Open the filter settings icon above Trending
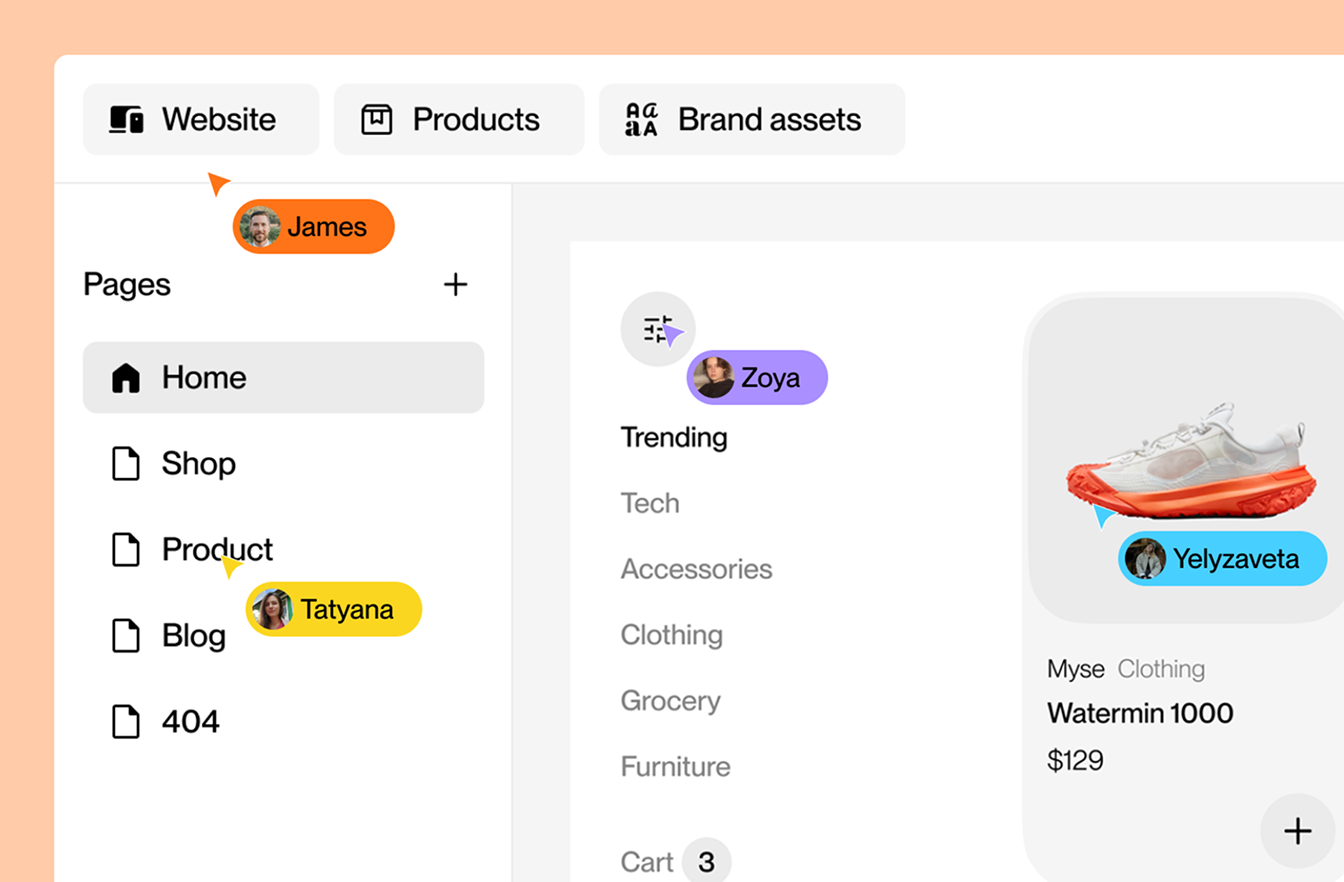This screenshot has width=1344, height=882. (x=655, y=329)
